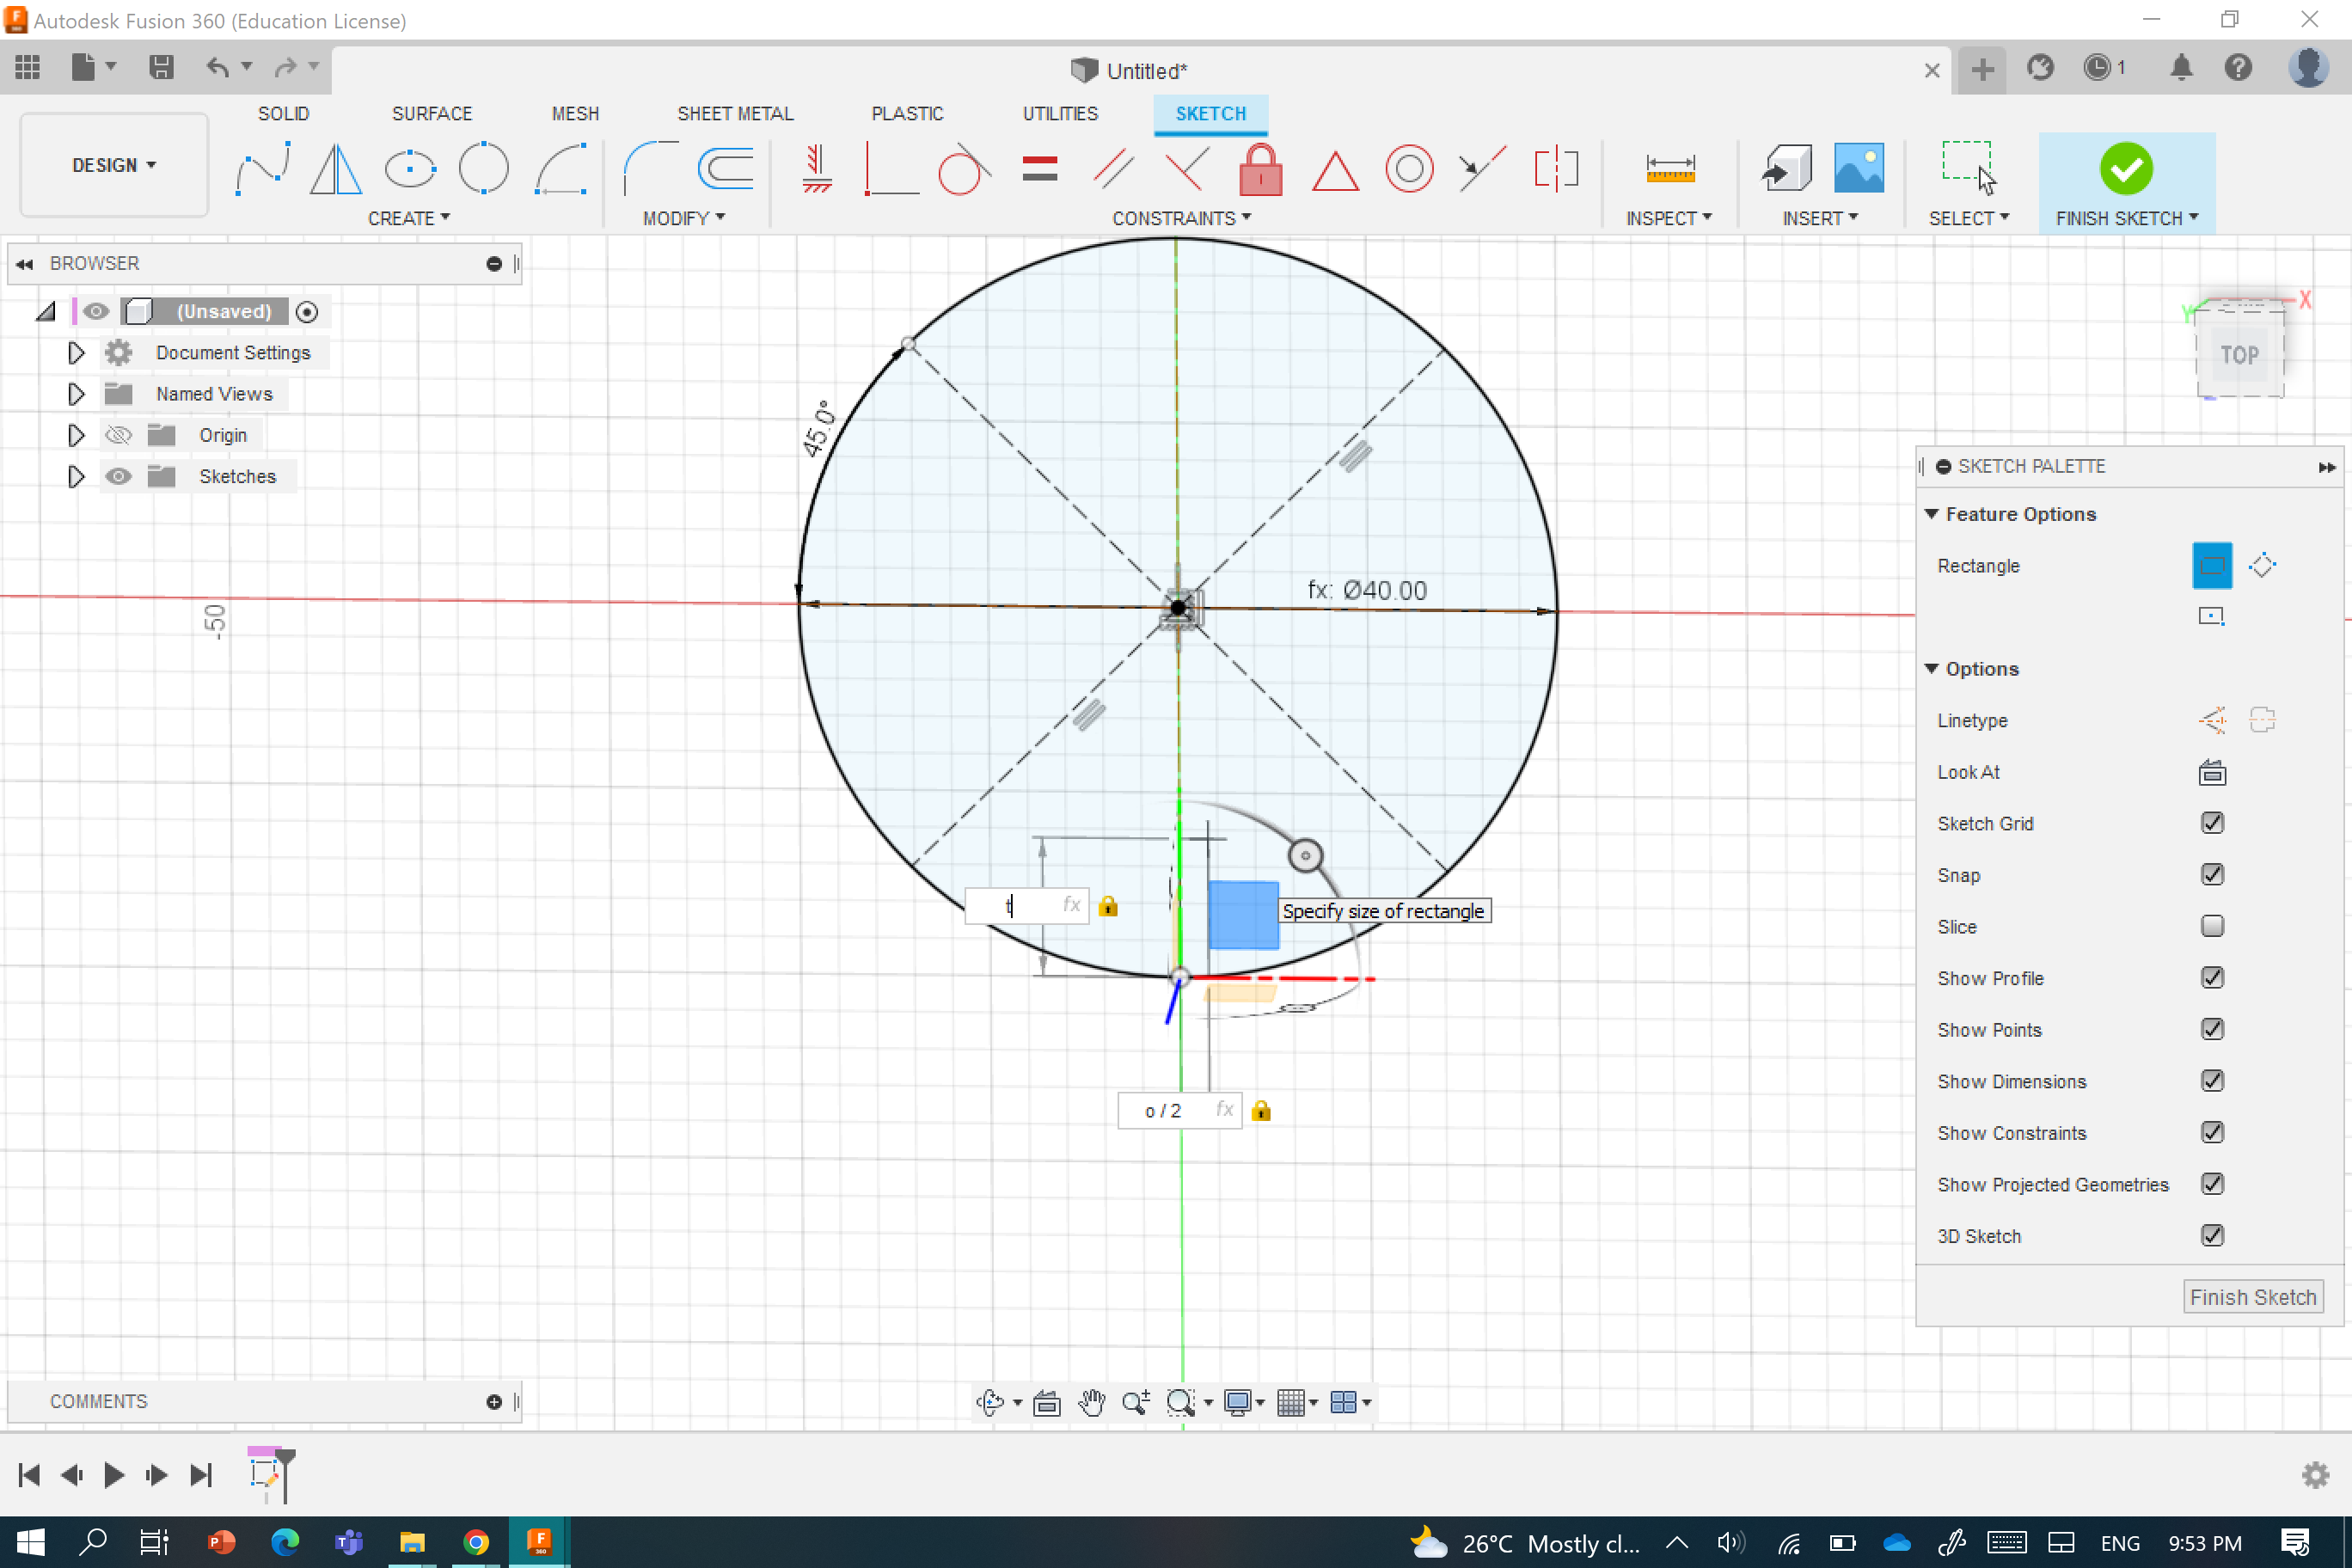Toggle visibility of Sketches folder
Image resolution: width=2352 pixels, height=1568 pixels.
(x=119, y=476)
